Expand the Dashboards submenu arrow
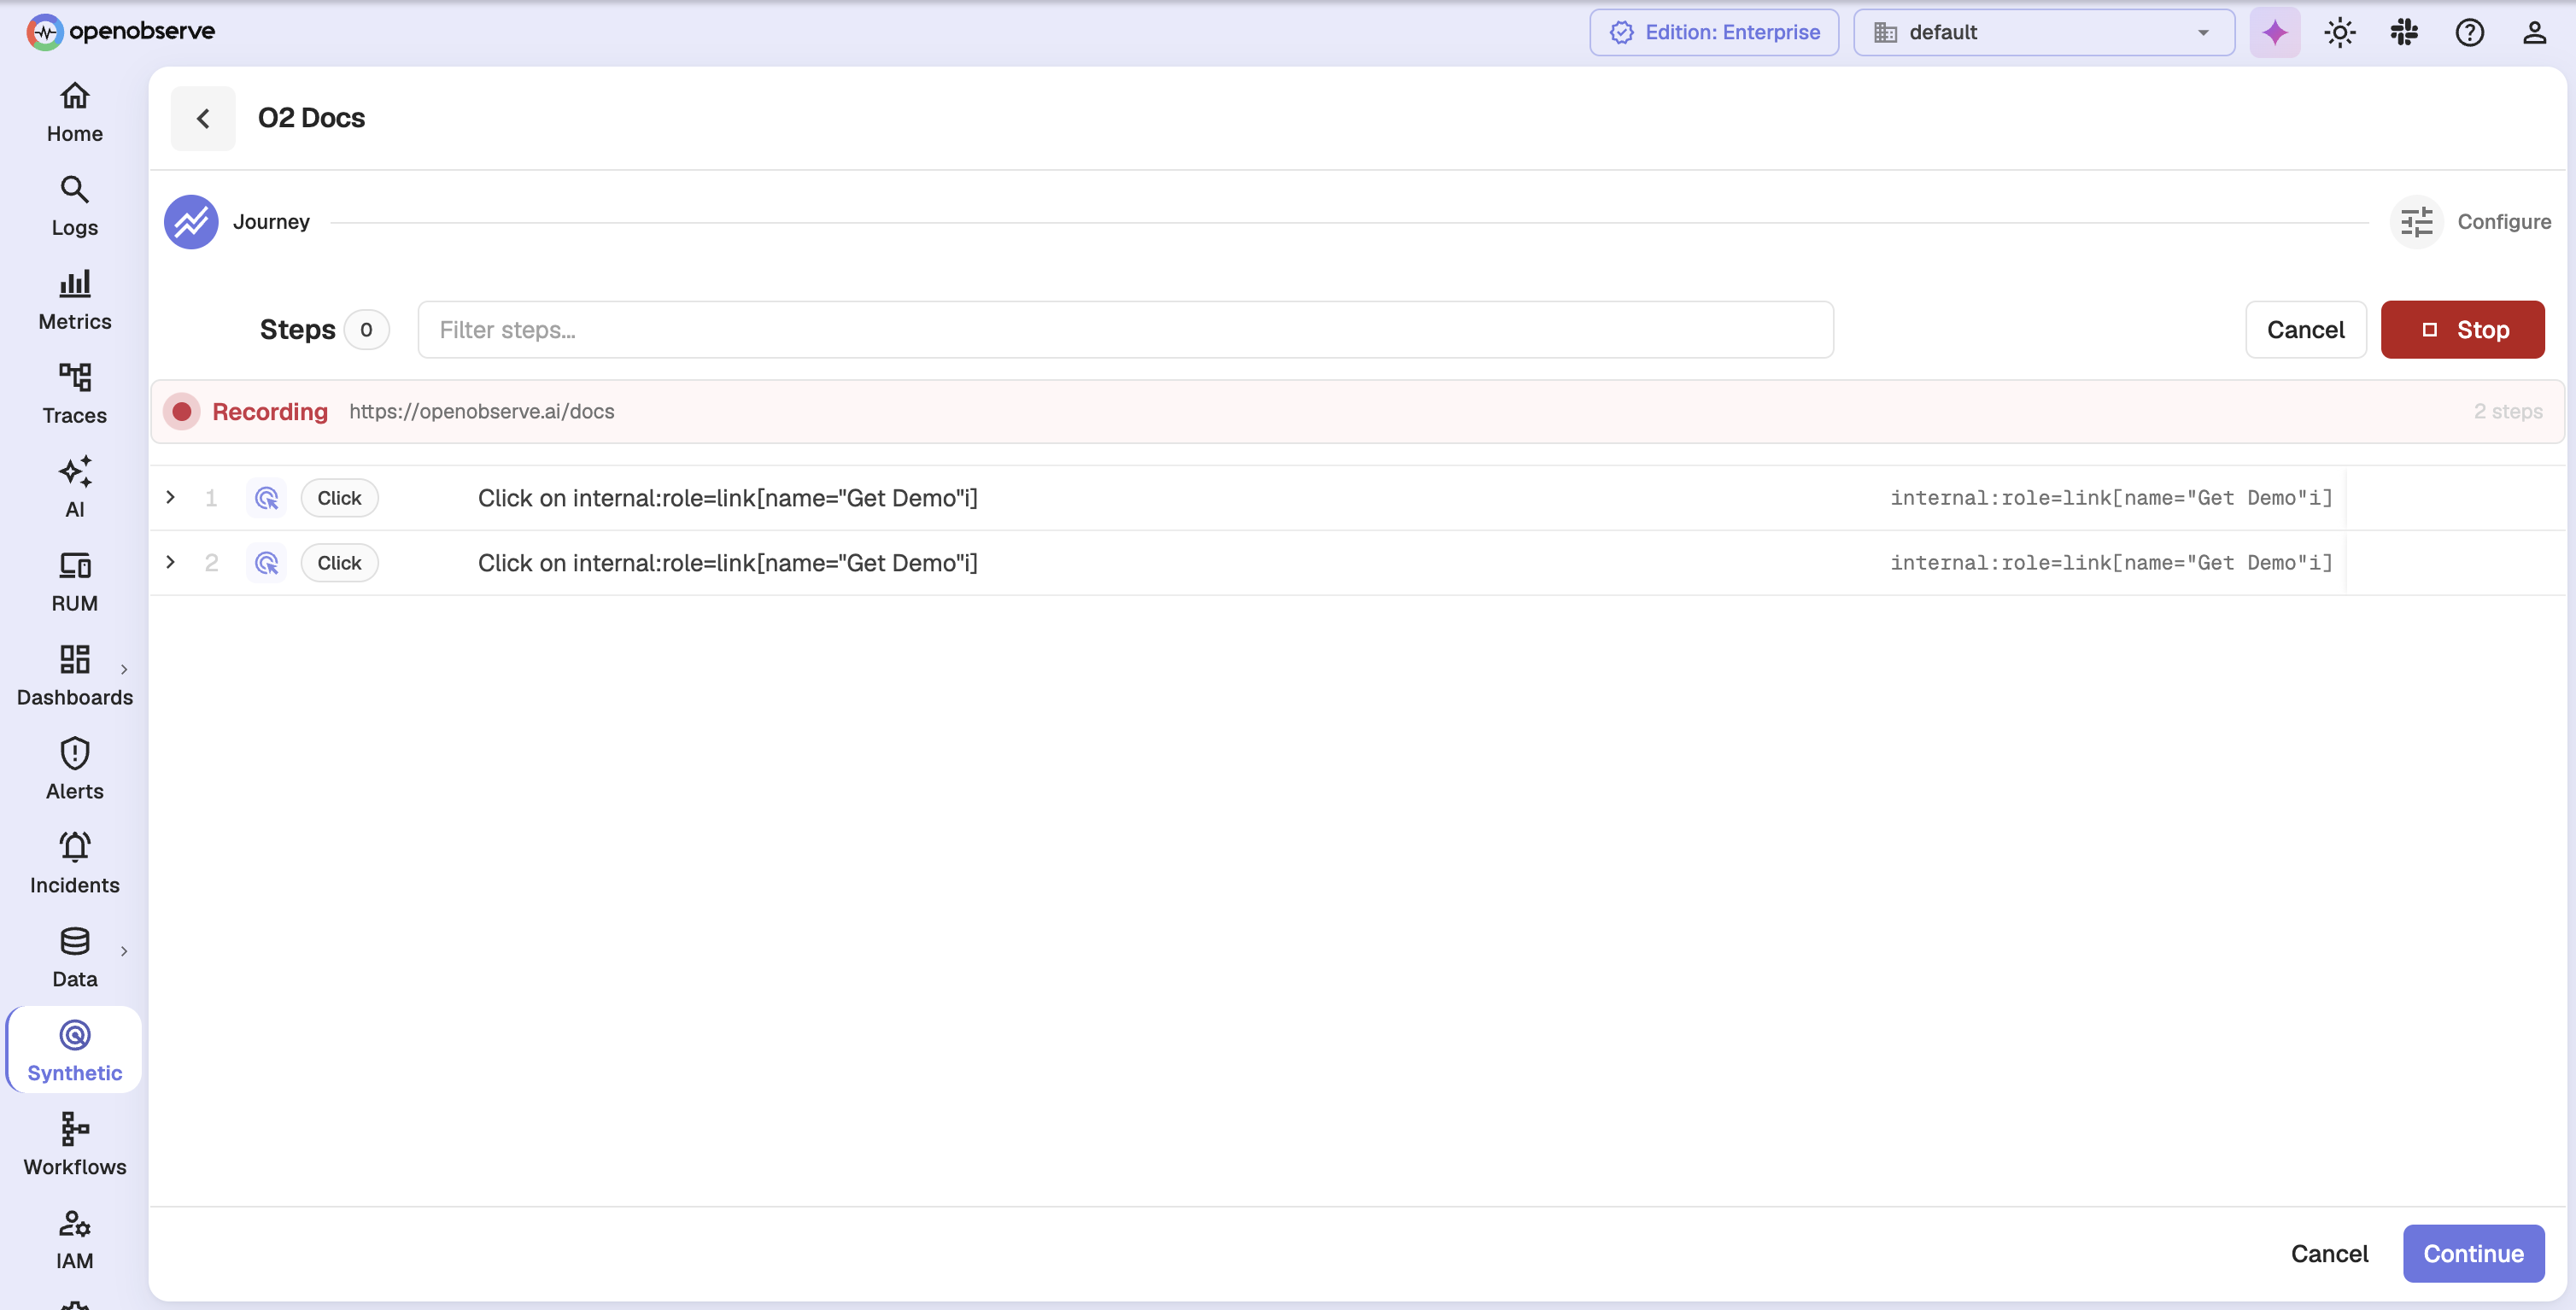This screenshot has height=1310, width=2576. [x=124, y=670]
